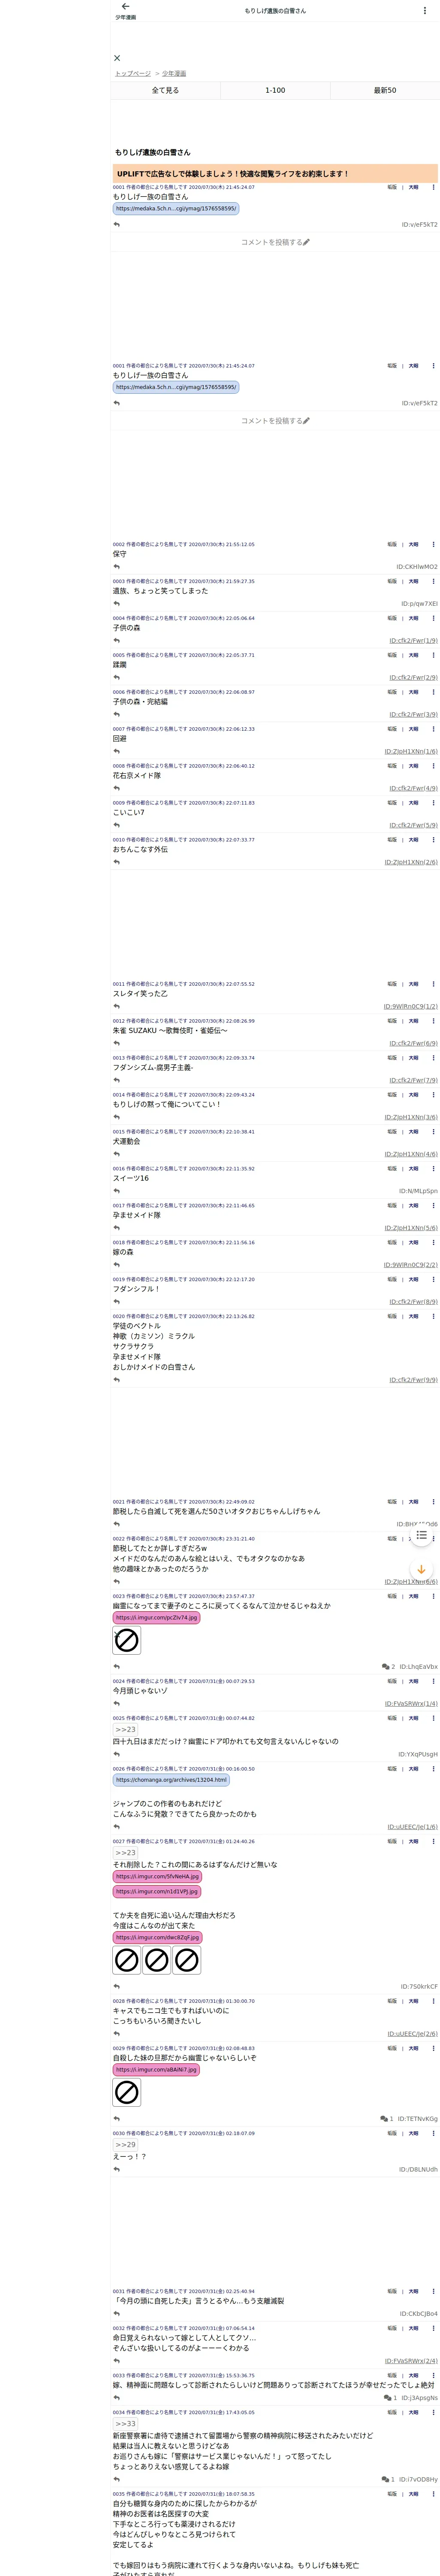Image resolution: width=440 pixels, height=2576 pixels.
Task: Open three-dot menu of post 0018
Action: pos(433,1243)
